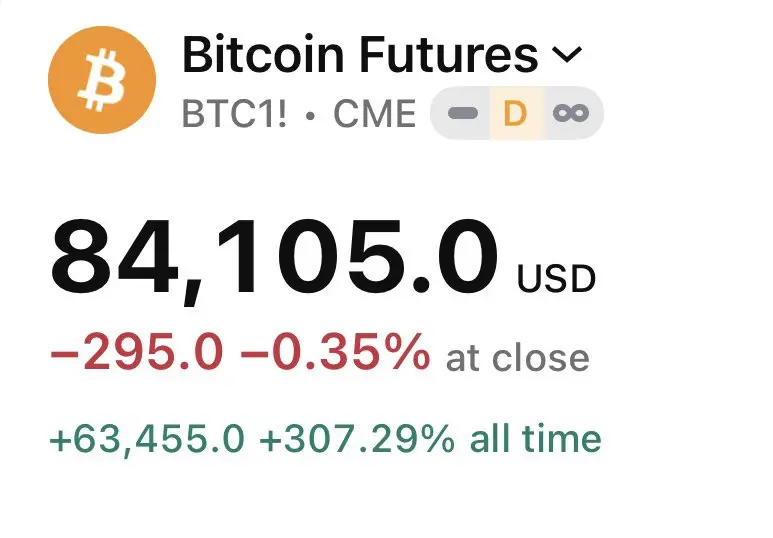Click the green +307.29% percentage

(x=357, y=438)
